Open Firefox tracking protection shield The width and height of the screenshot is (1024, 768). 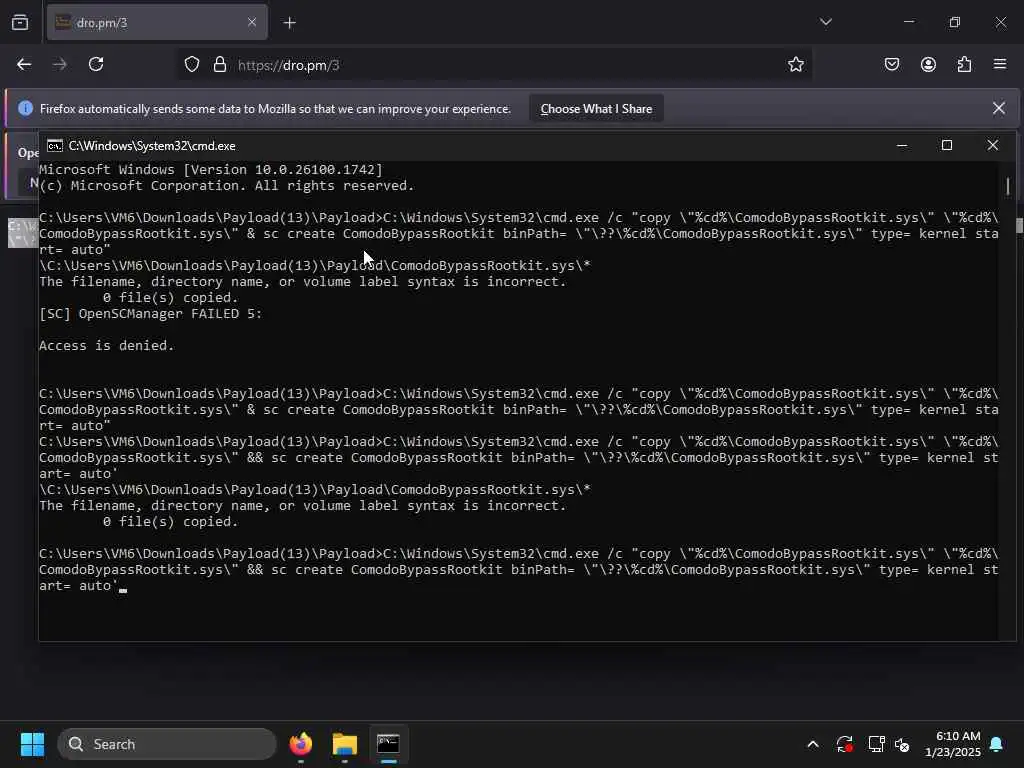191,65
